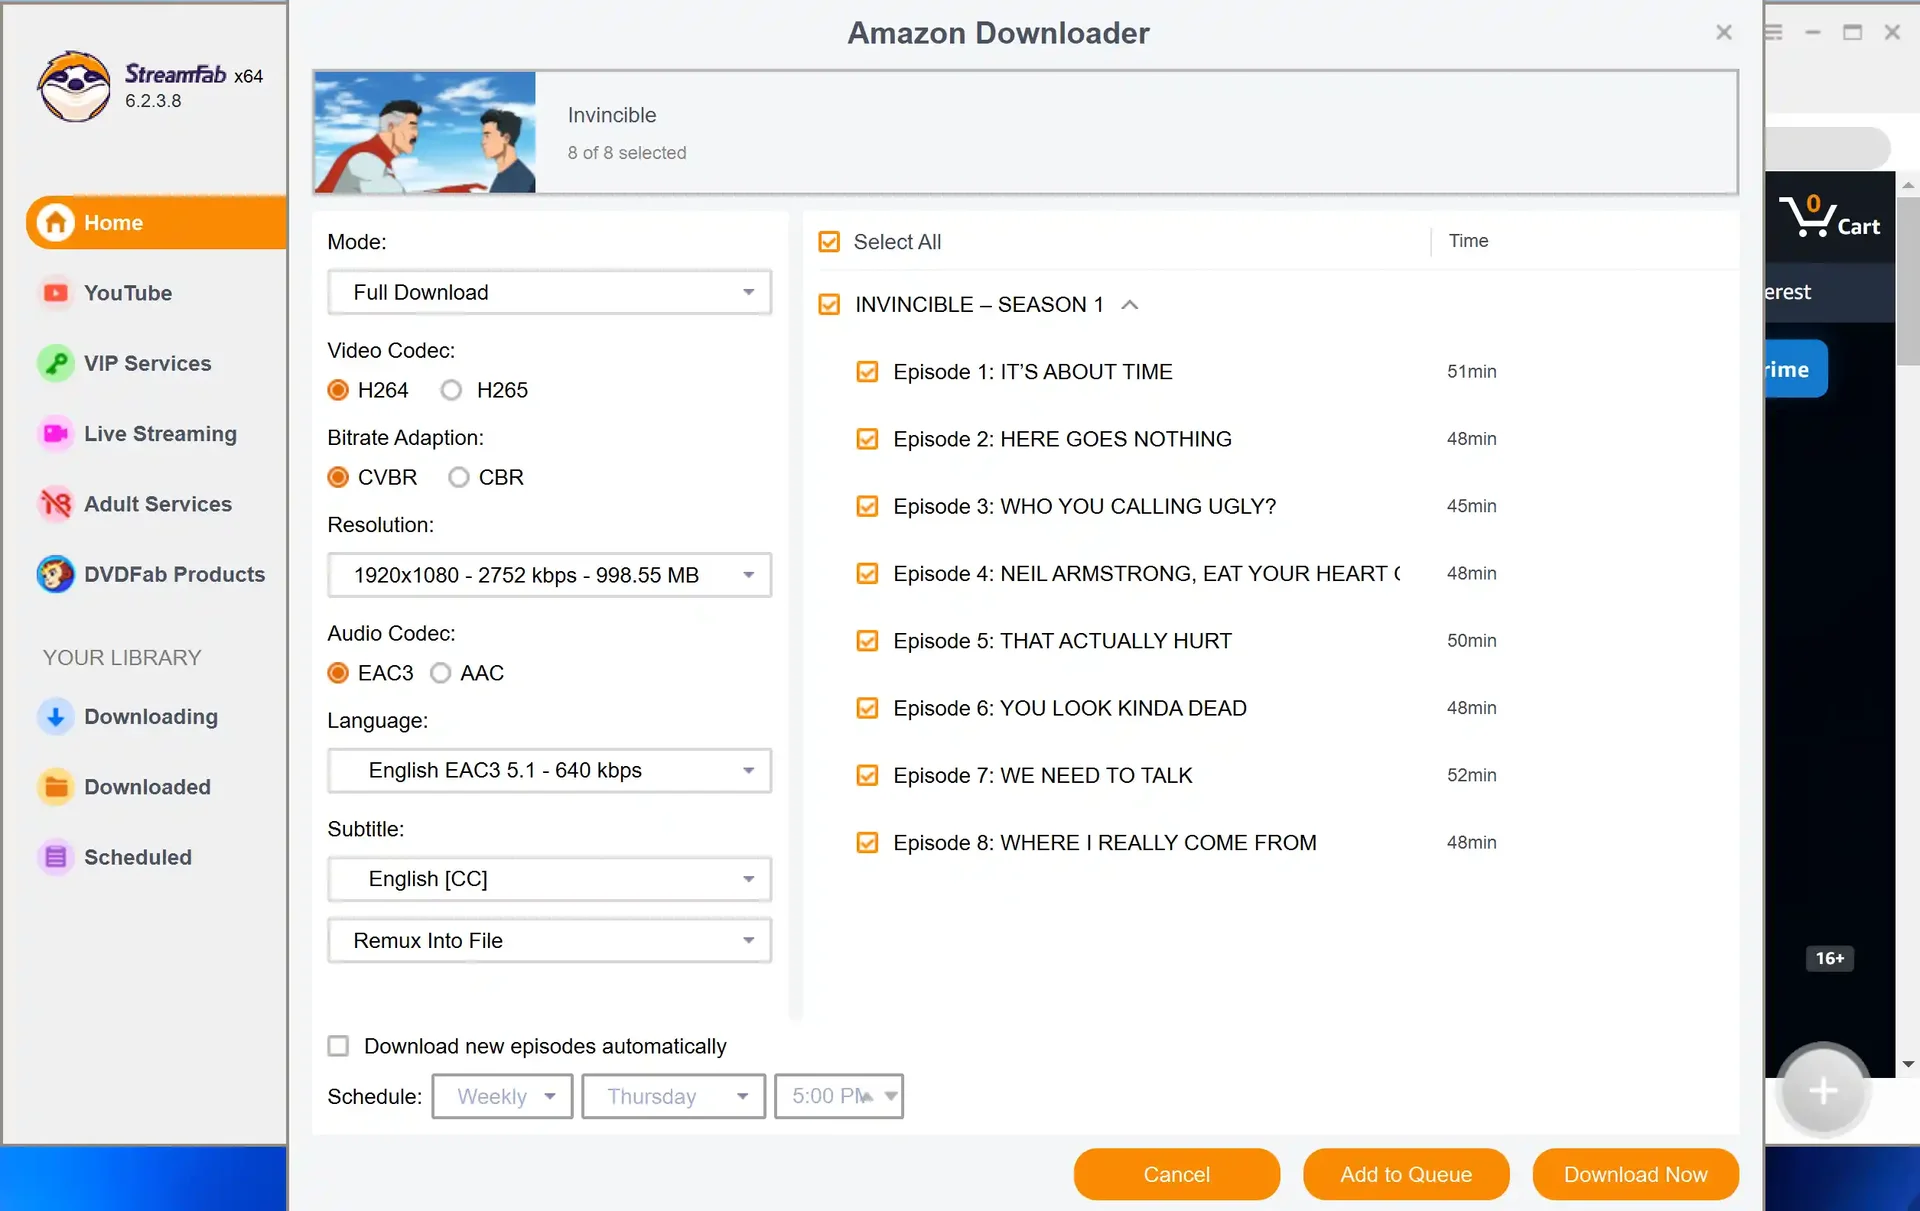
Task: Choose CVBR bitrate adaption
Action: [338, 477]
